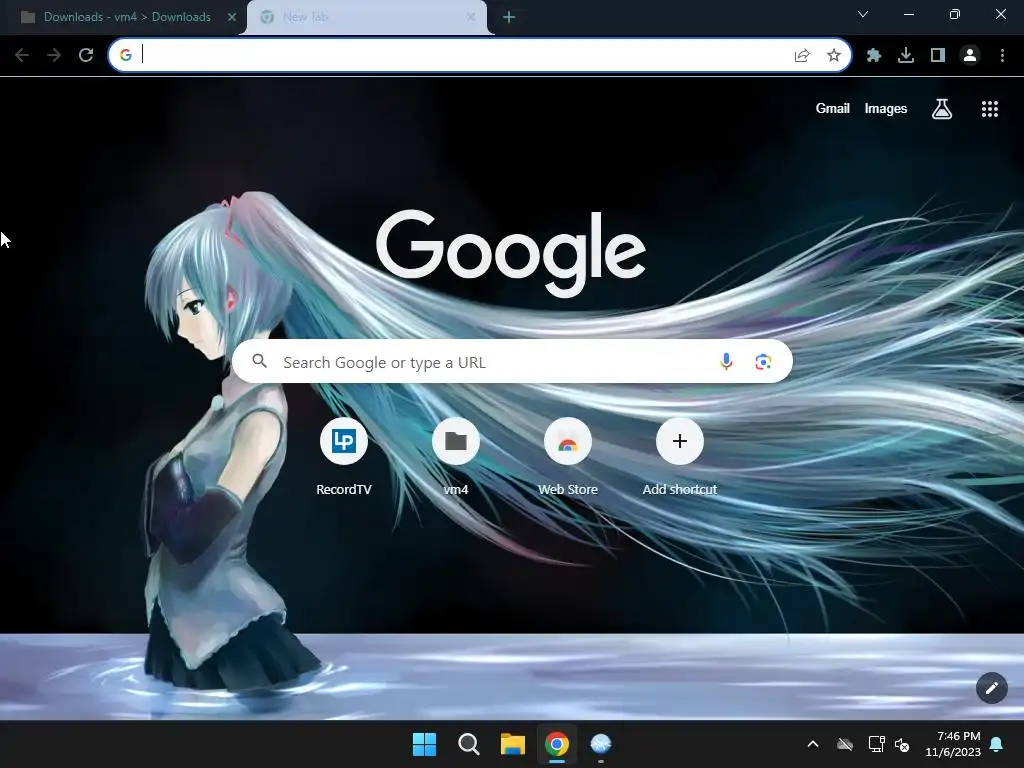Click the Chrome taskbar icon

[556, 744]
